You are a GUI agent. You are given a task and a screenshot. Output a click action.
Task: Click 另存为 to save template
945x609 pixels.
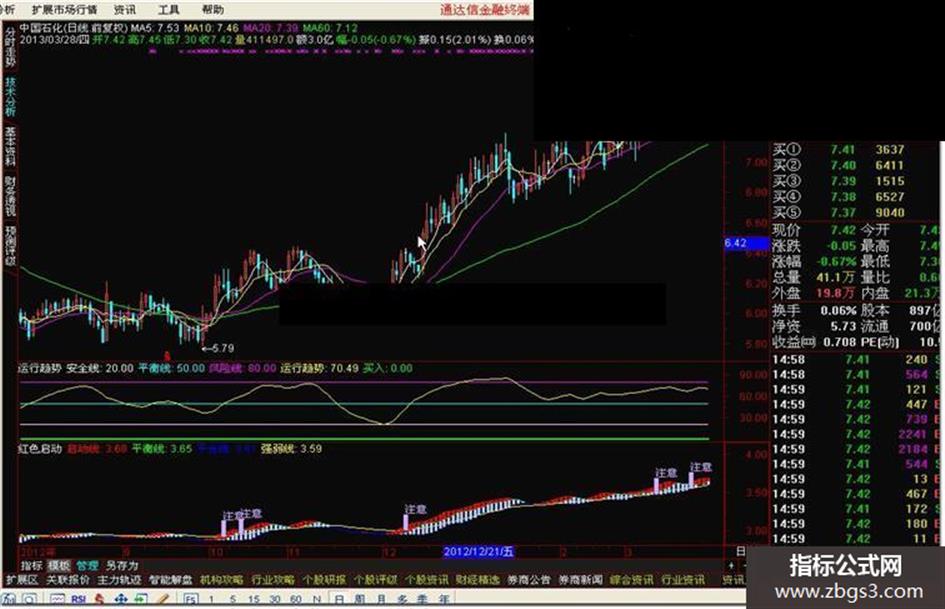[x=121, y=566]
